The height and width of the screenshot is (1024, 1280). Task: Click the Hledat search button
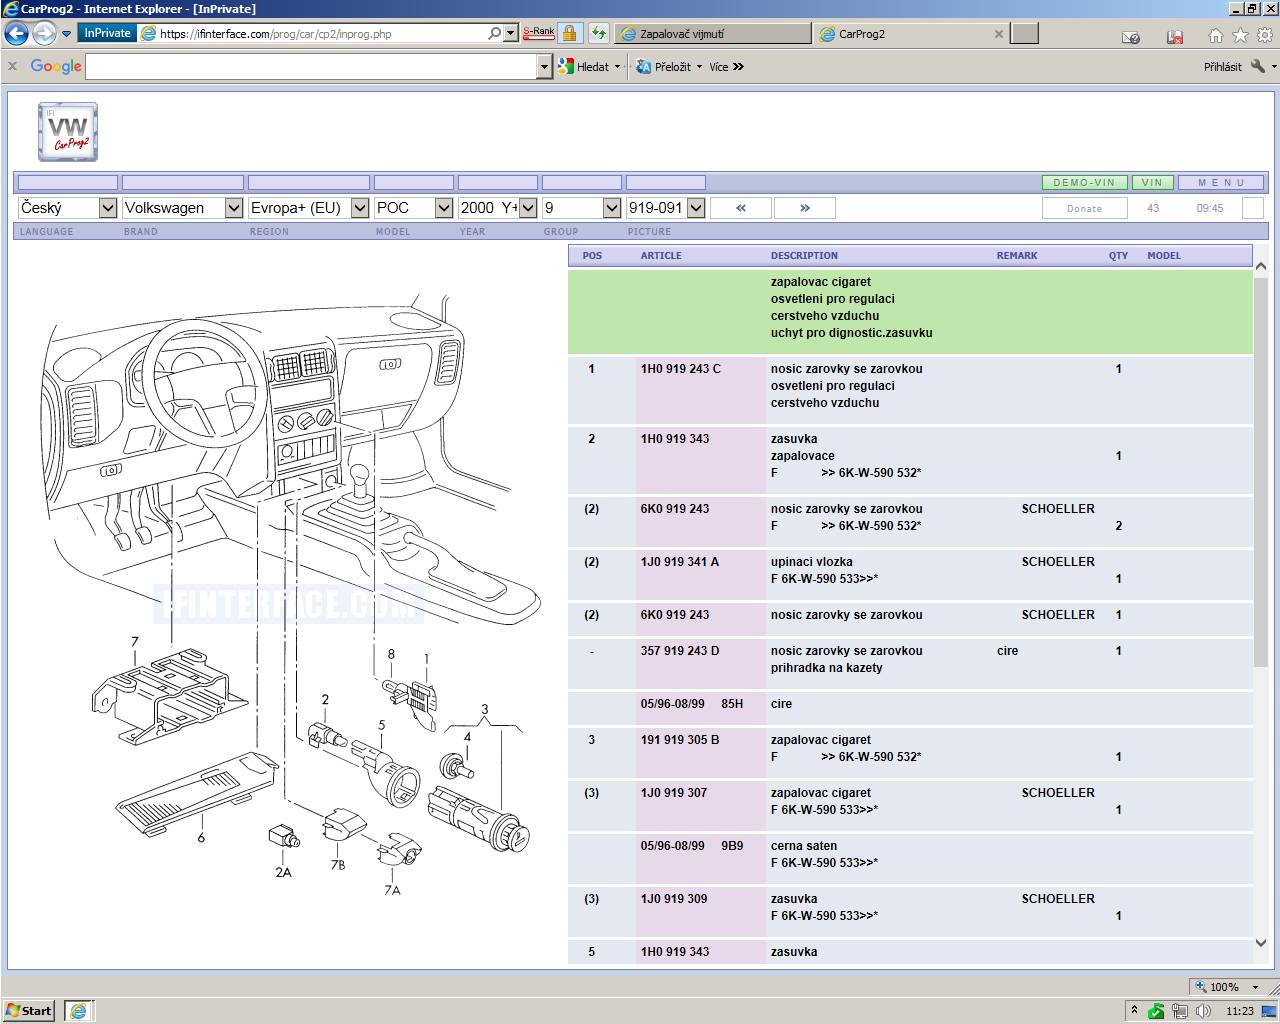tap(584, 67)
